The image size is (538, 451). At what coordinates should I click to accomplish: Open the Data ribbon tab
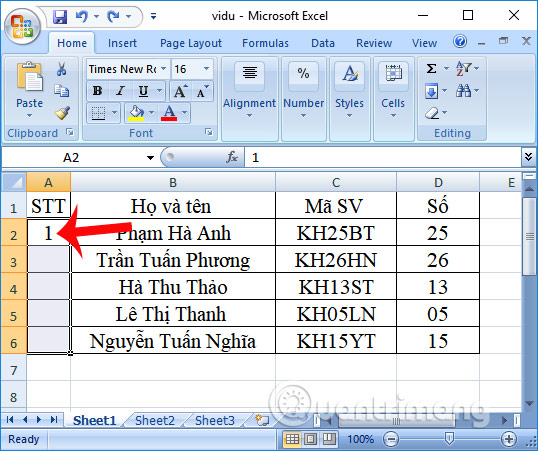point(323,43)
